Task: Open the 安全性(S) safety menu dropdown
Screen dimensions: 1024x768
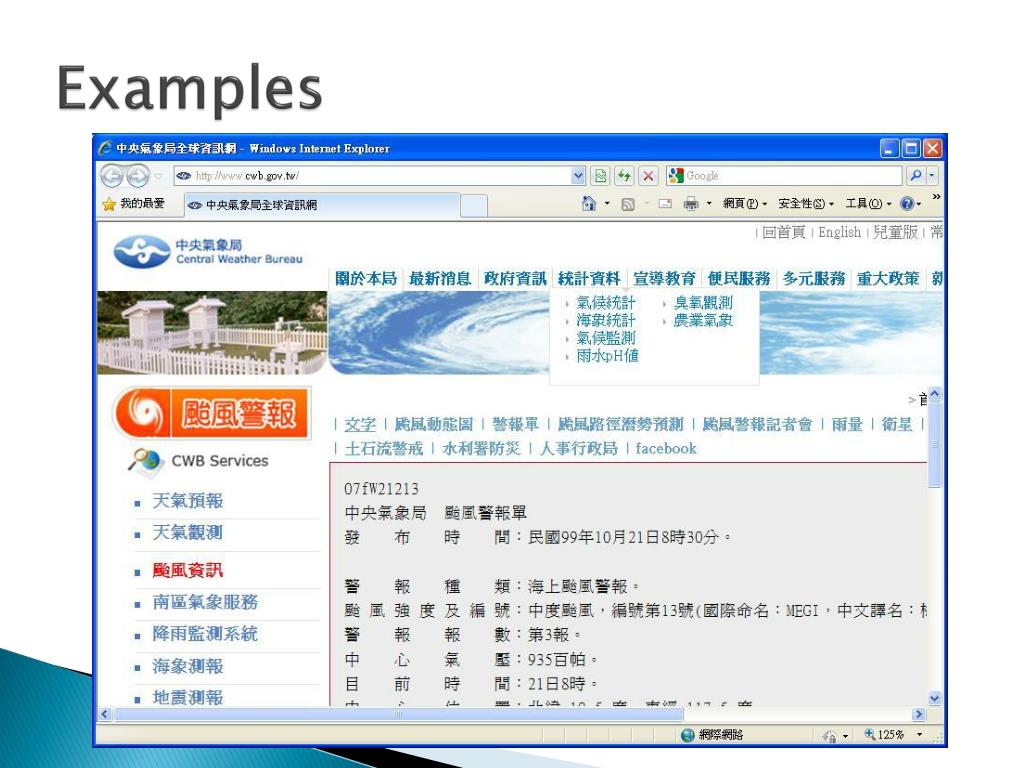Action: click(805, 204)
